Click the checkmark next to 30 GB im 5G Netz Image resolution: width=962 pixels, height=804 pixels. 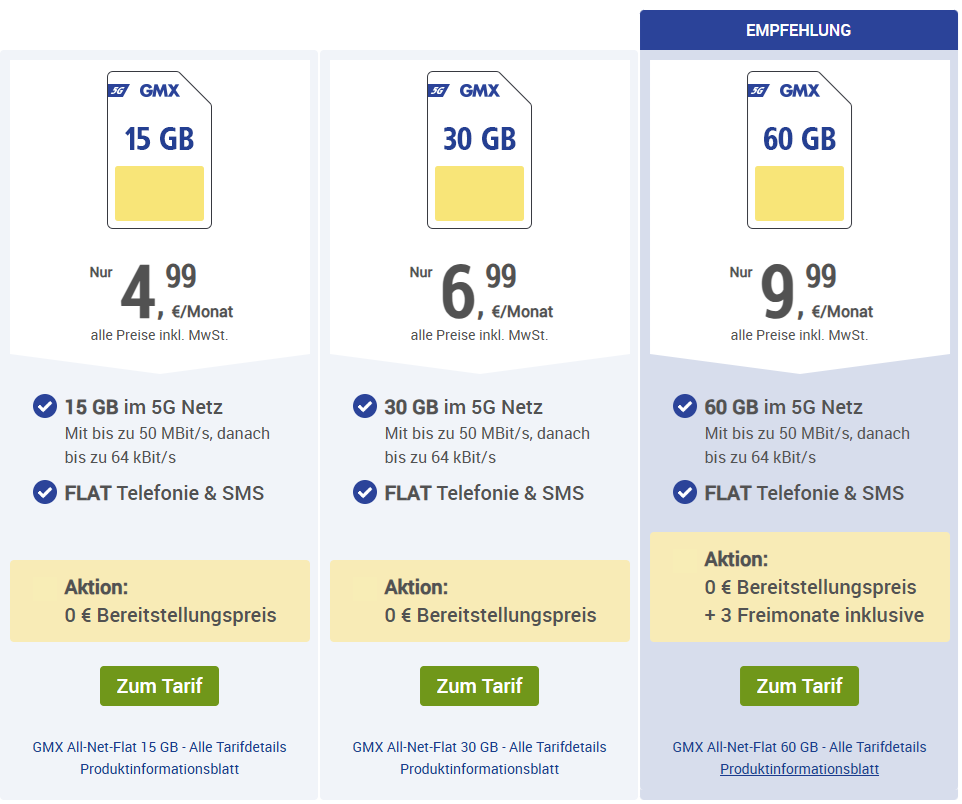click(x=365, y=406)
